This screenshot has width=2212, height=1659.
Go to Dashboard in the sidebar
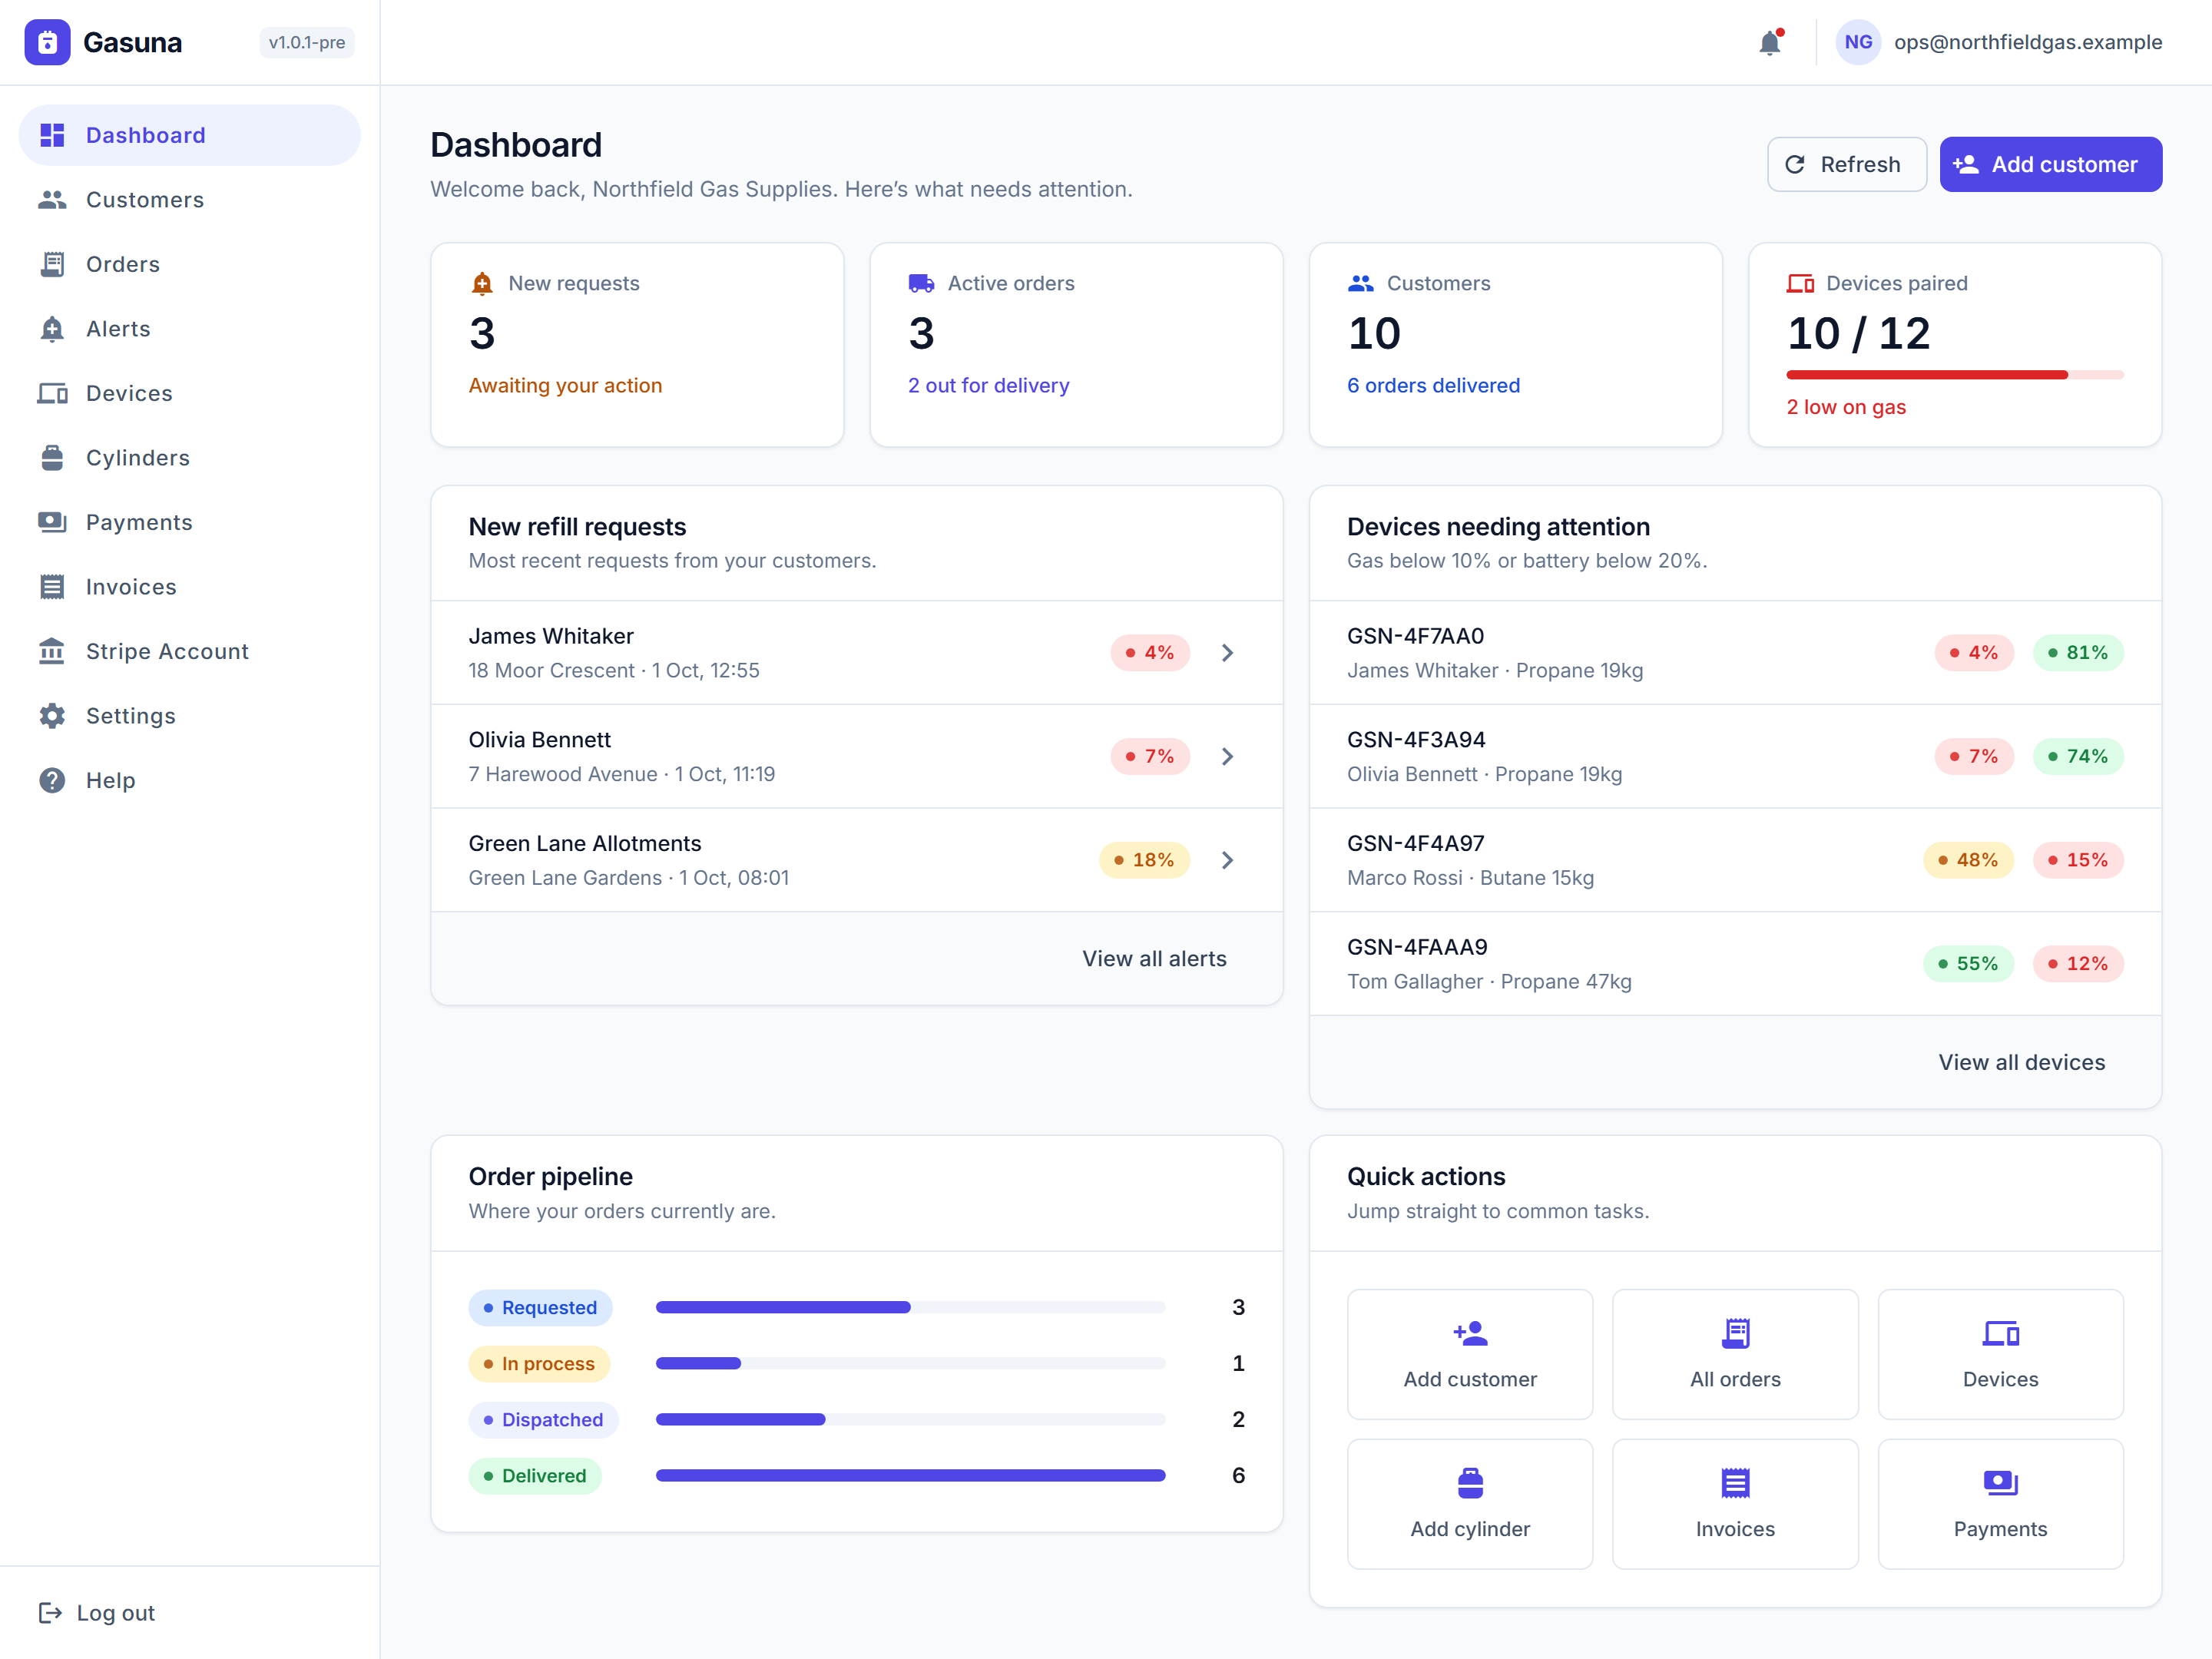tap(190, 135)
